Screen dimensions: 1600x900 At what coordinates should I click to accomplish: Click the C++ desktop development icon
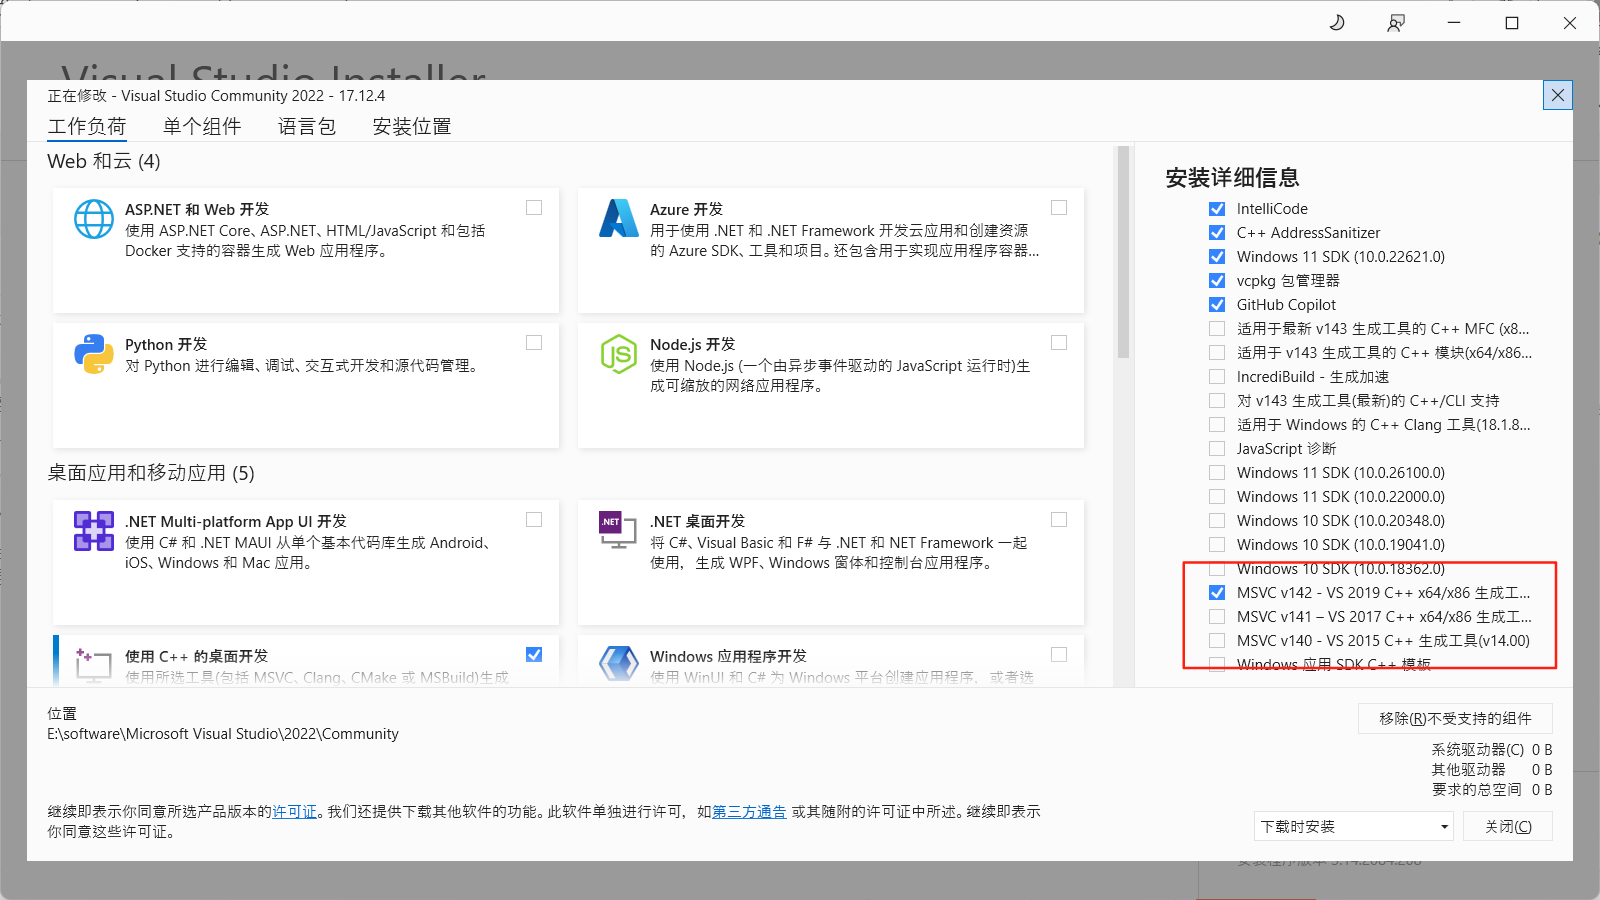(x=94, y=664)
